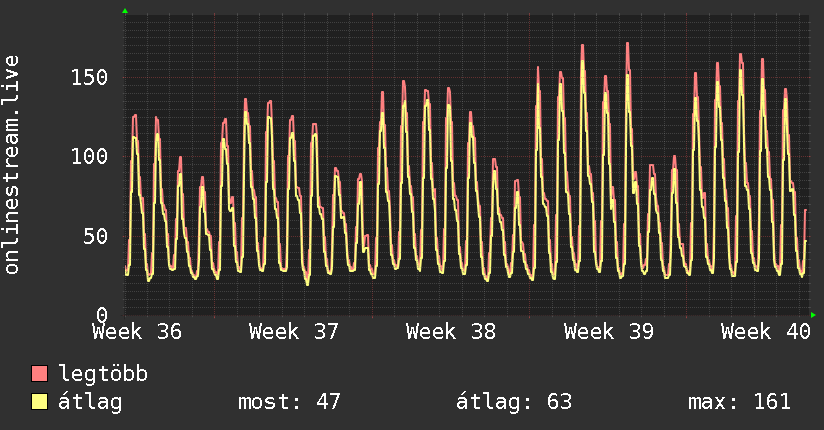
Task: Select the átlag legend label beside yellow swatch
Action: [x=90, y=402]
